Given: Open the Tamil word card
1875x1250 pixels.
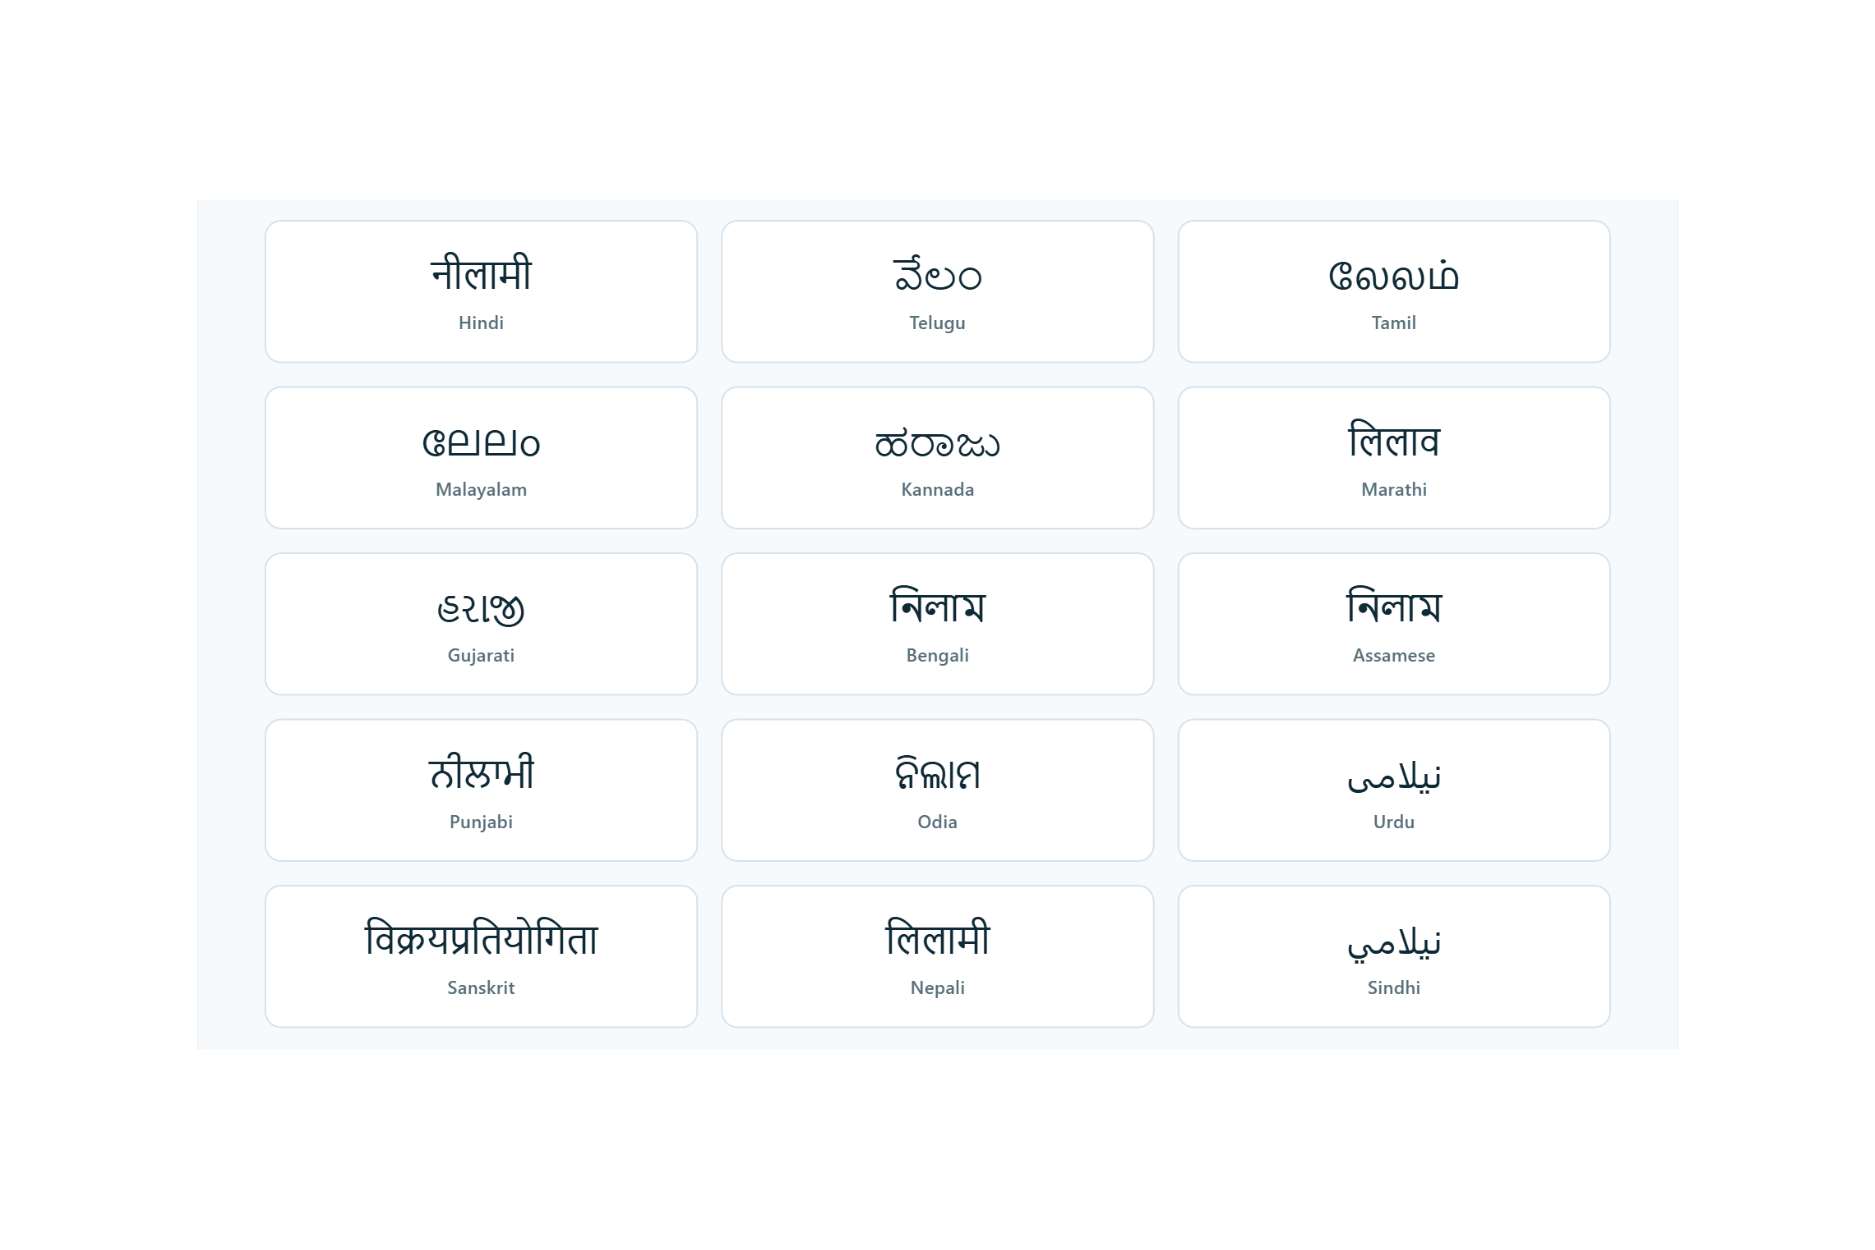Looking at the screenshot, I should 1393,291.
